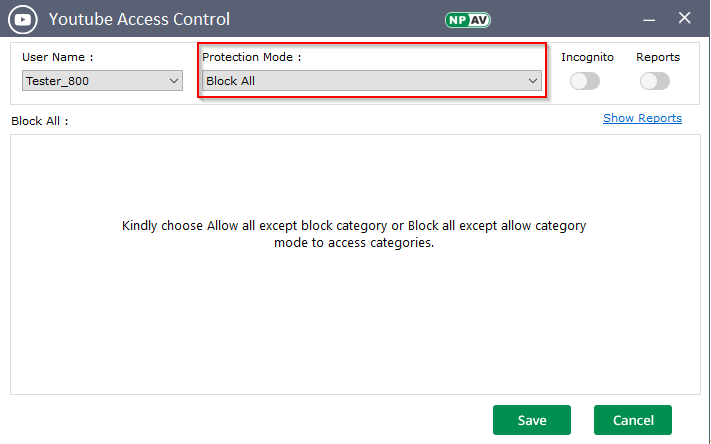This screenshot has height=444, width=711.
Task: Click the Protection Mode dropdown chevron
Action: [533, 81]
